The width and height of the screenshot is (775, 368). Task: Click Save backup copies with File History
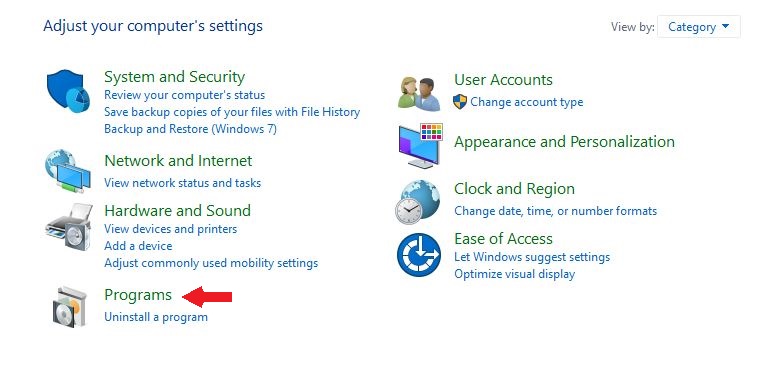[232, 112]
